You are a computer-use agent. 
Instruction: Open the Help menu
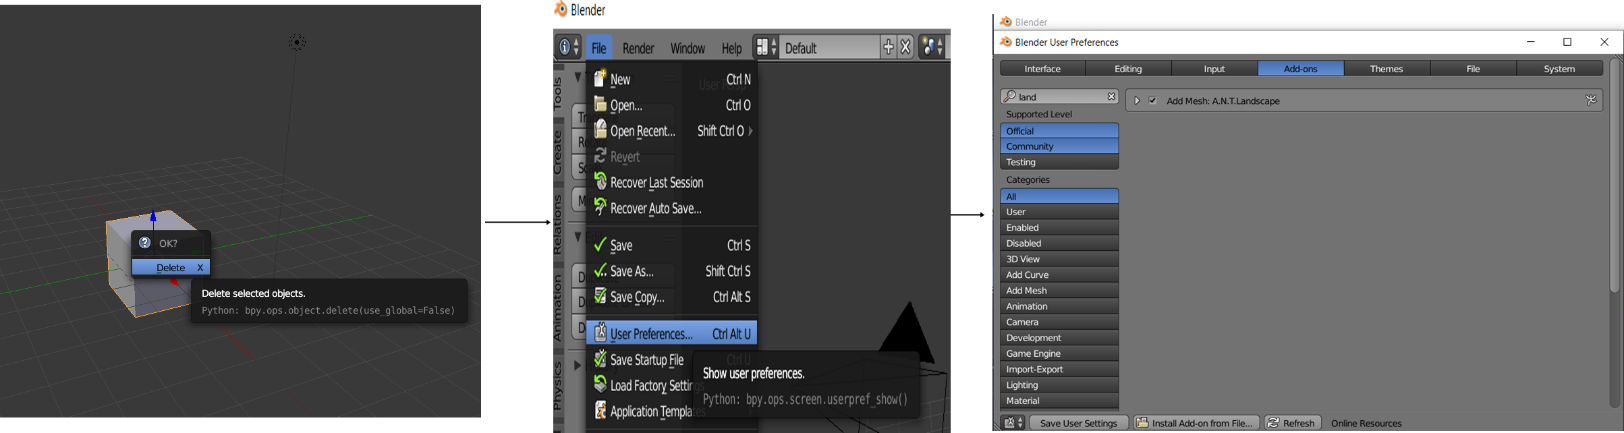click(x=731, y=48)
